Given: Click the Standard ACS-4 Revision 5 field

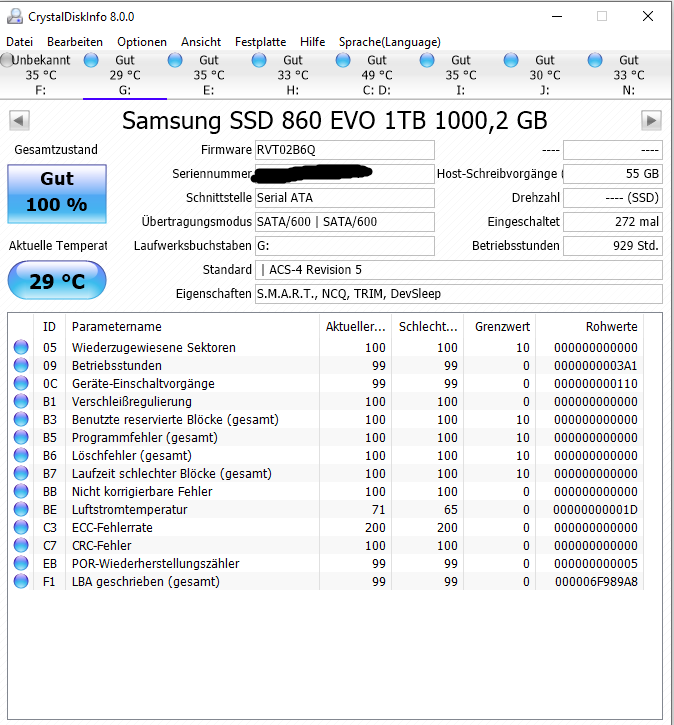Looking at the screenshot, I should point(459,270).
